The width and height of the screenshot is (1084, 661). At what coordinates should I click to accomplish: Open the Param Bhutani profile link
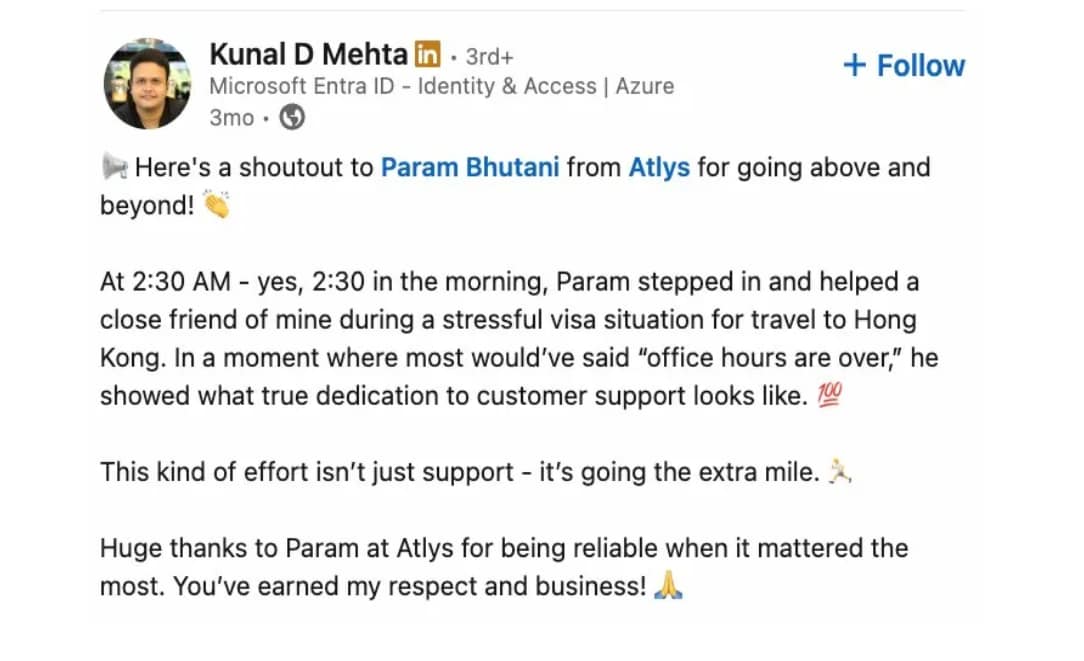[470, 167]
